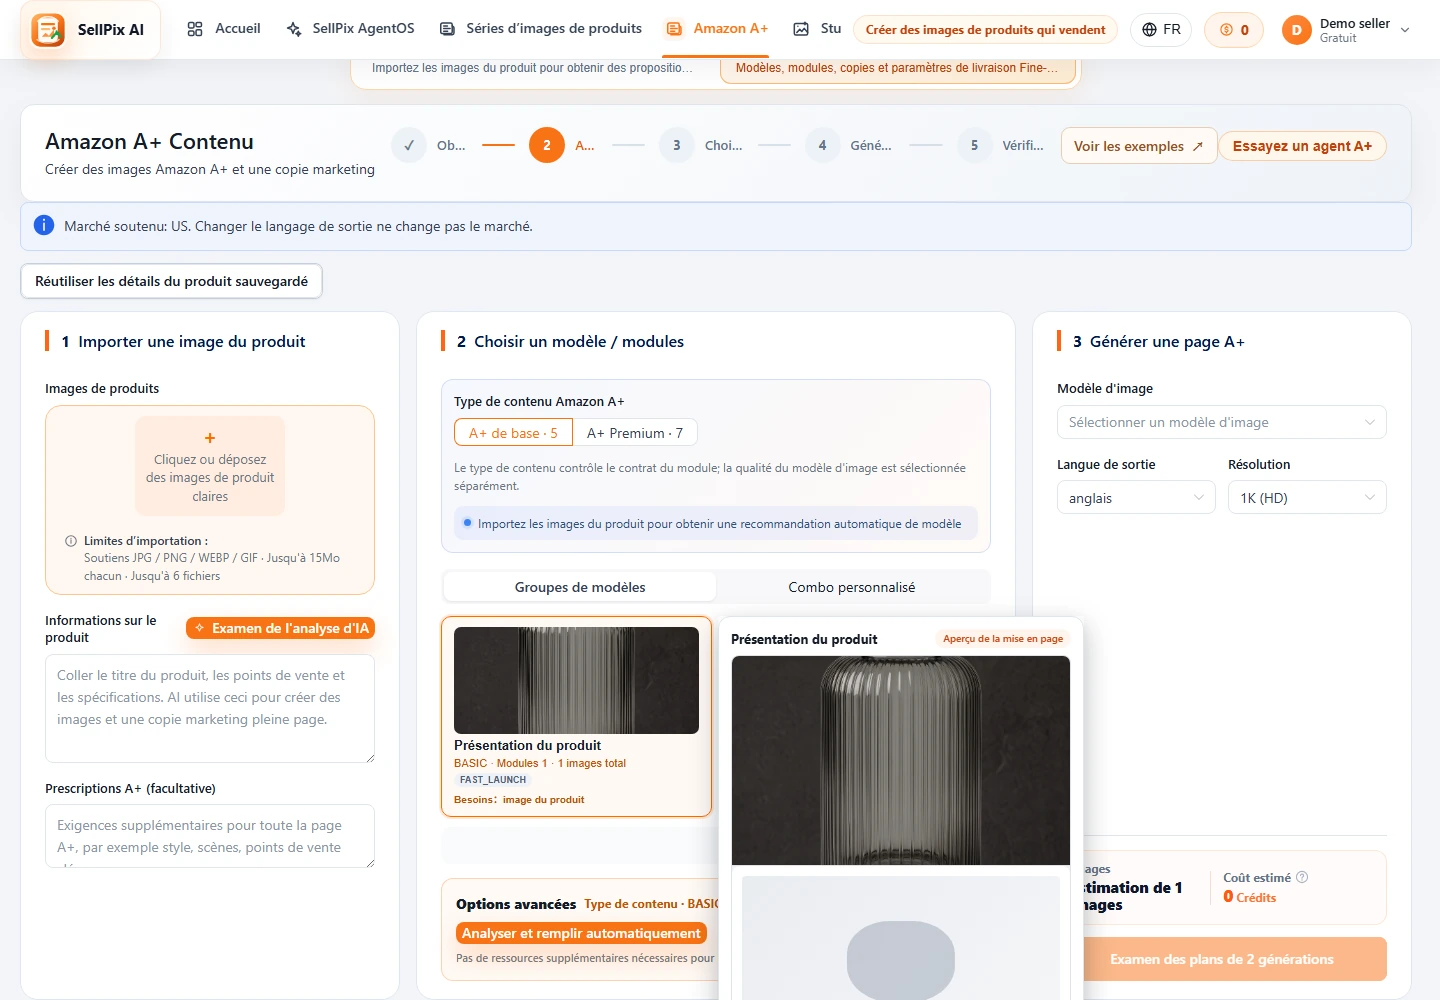Open the Résolution 1K (HD) dropdown

1307,498
